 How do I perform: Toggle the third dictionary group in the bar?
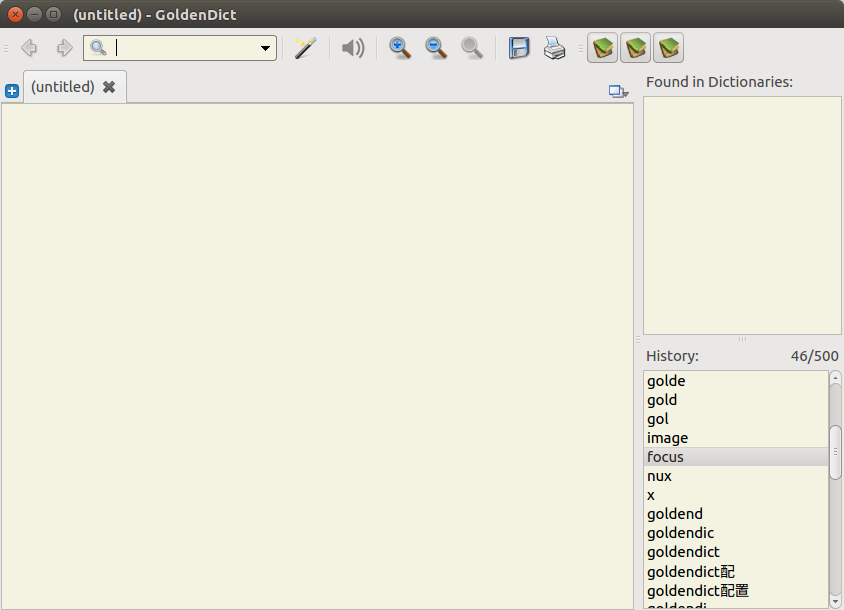click(668, 47)
